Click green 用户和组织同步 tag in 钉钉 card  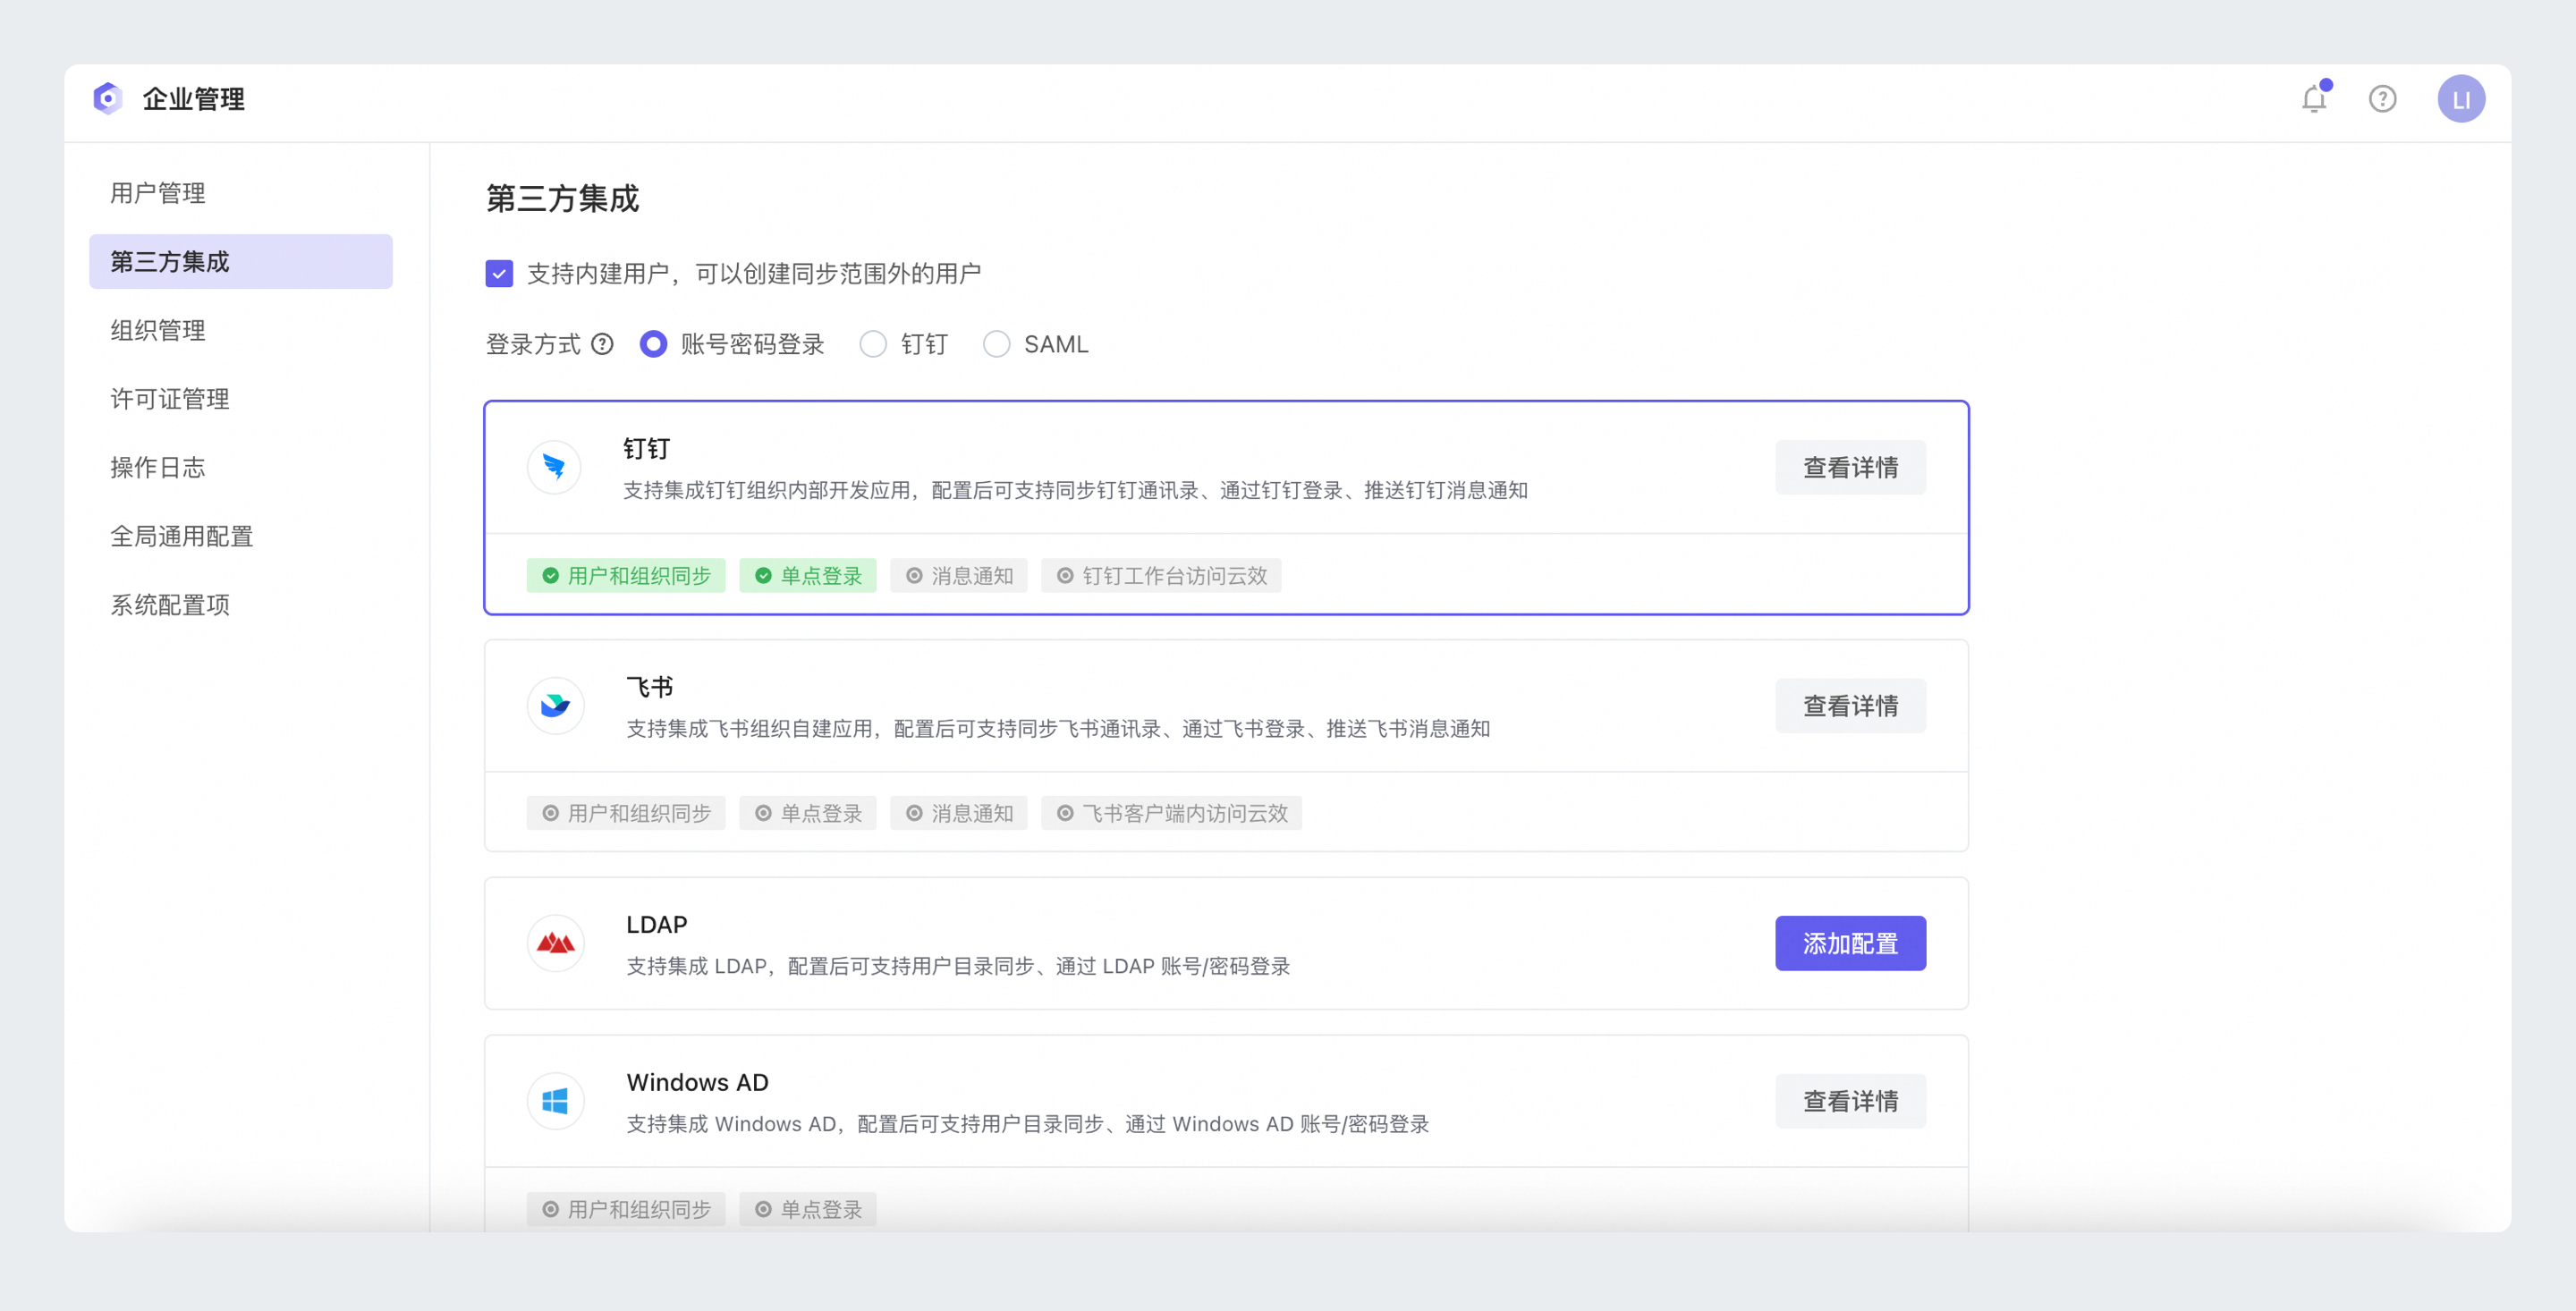(x=626, y=576)
